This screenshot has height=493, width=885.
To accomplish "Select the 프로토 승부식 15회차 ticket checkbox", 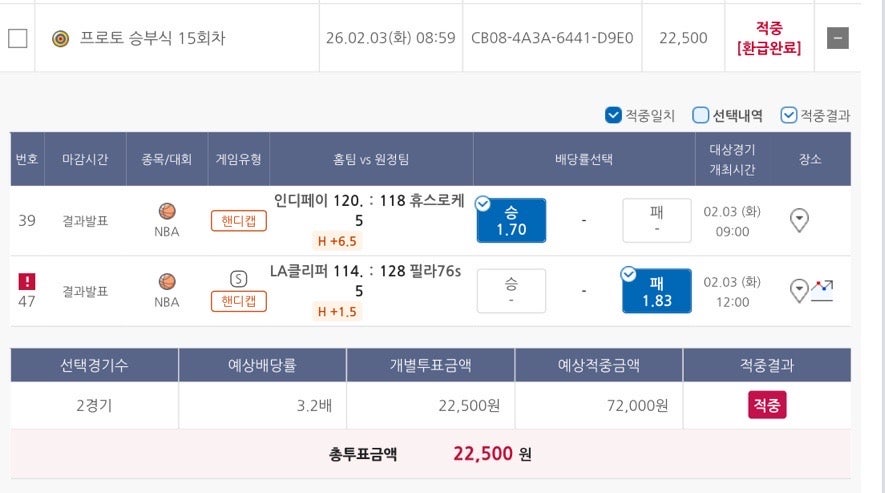I will click(x=18, y=39).
